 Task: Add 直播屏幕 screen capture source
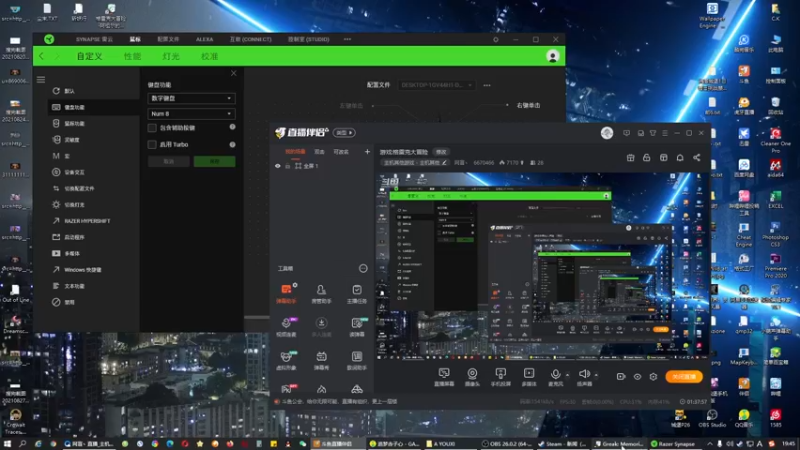point(444,377)
